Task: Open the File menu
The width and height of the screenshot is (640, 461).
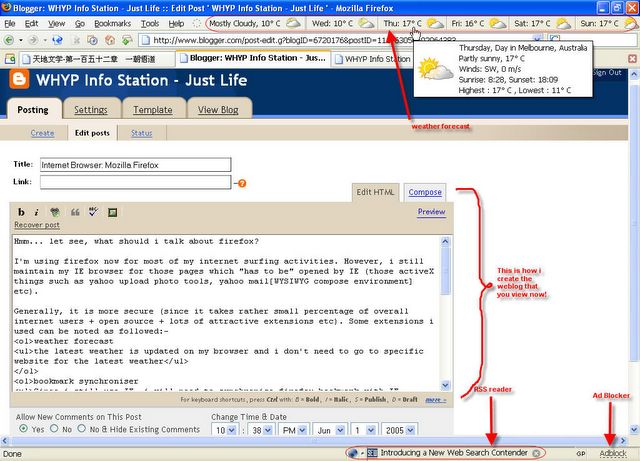Action: (9, 24)
